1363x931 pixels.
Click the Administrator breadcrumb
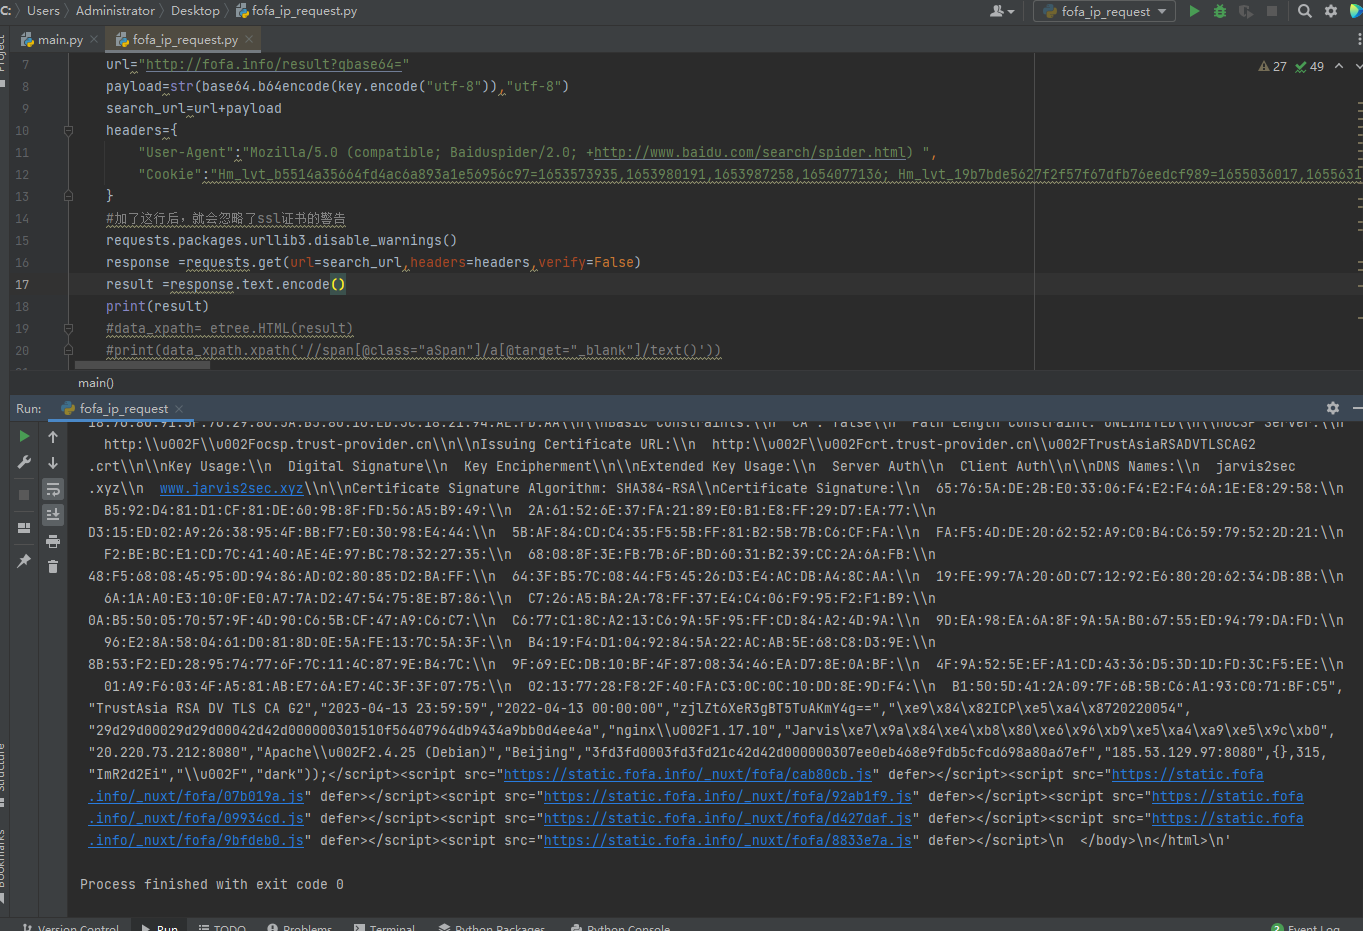[x=115, y=10]
